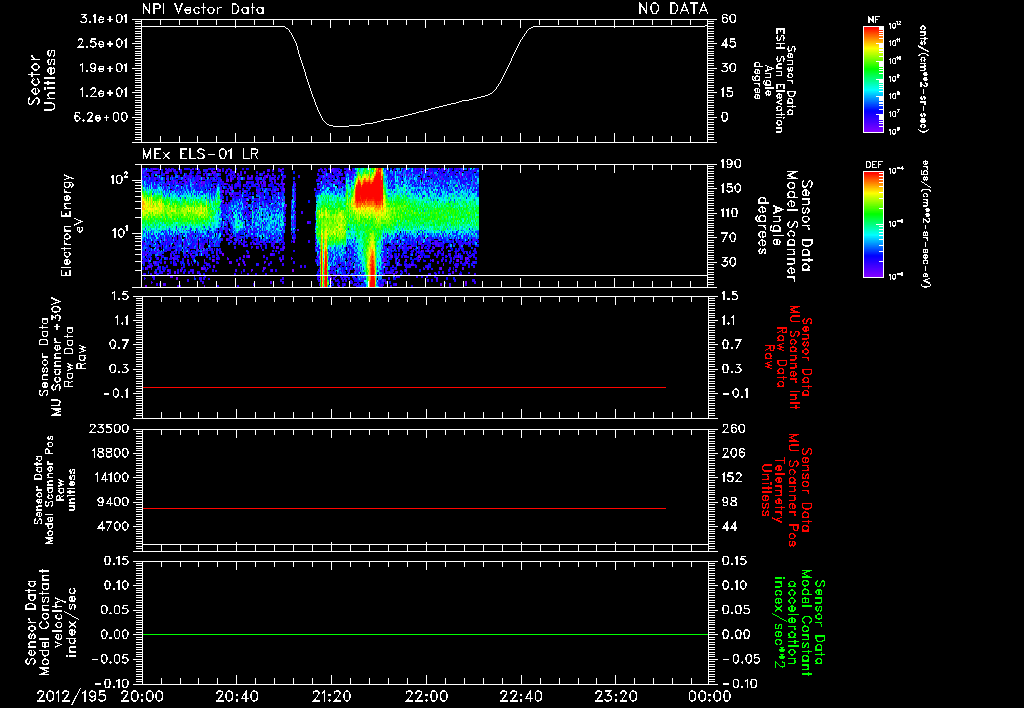
Task: Click the '1.9e+01' Sector axis value
Action: [104, 68]
